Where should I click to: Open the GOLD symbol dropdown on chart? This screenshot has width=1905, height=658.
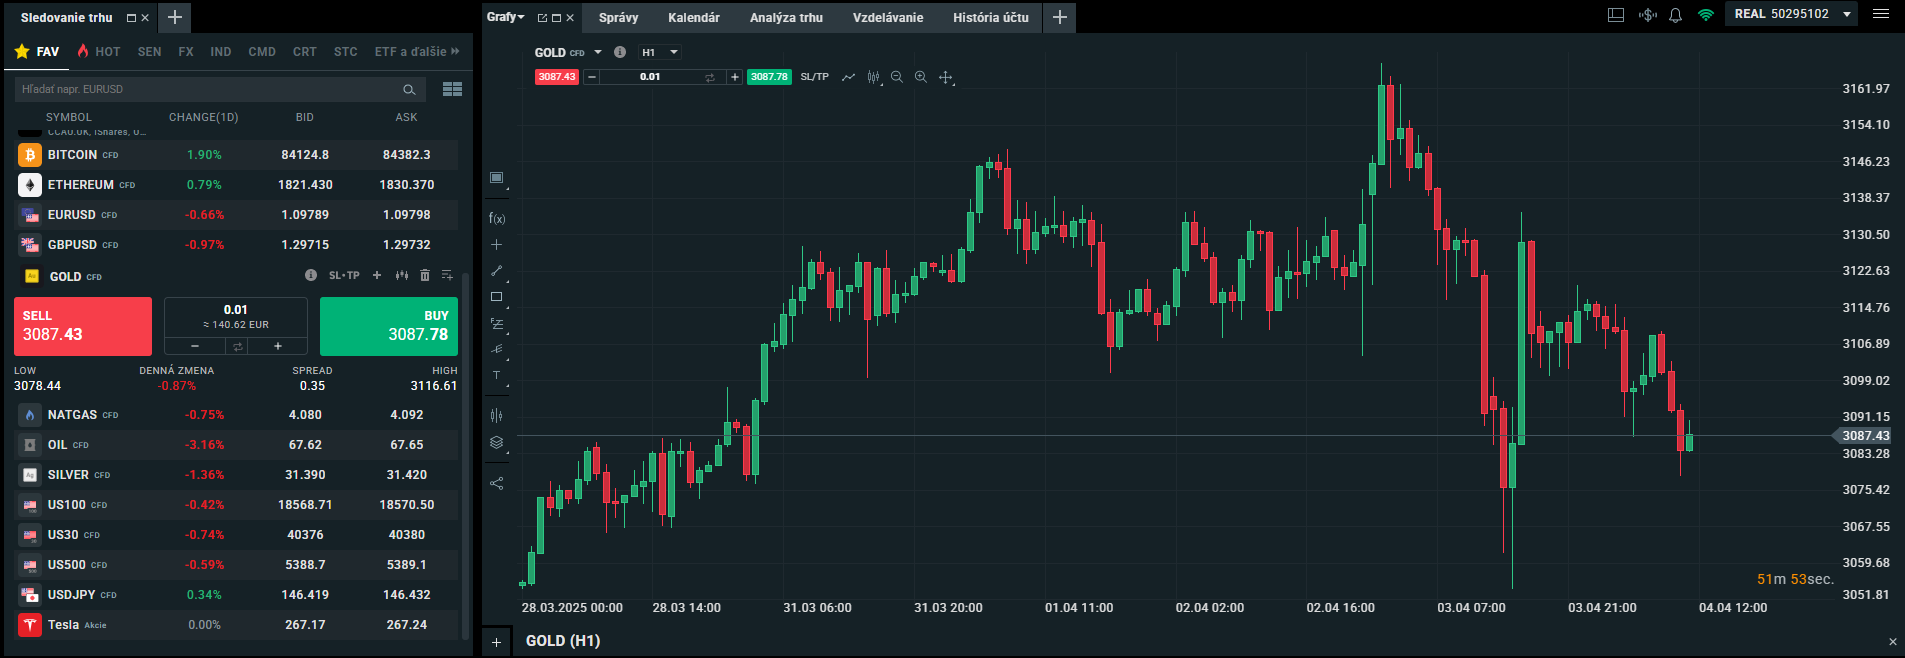tap(598, 52)
